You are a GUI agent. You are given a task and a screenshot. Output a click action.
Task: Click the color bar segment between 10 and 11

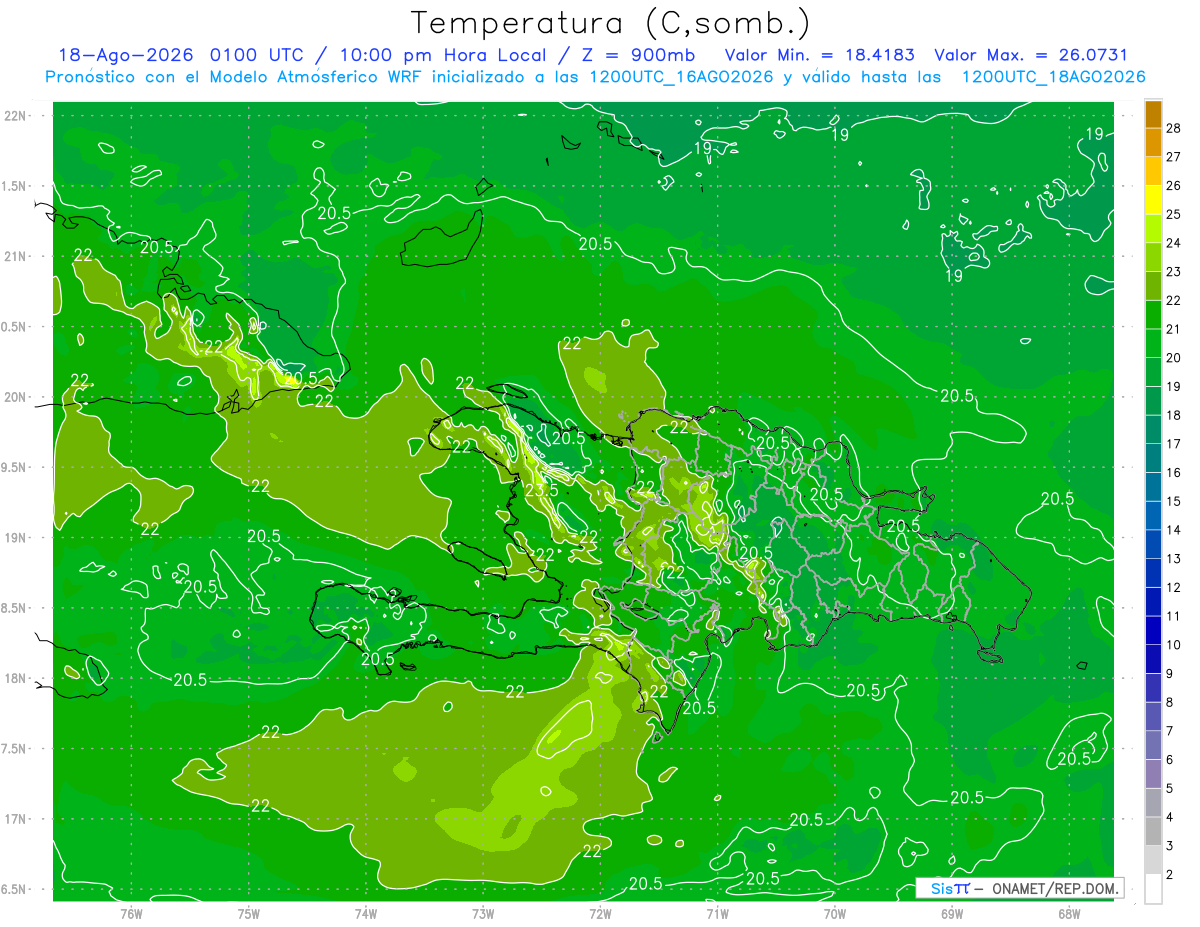coord(1153,631)
